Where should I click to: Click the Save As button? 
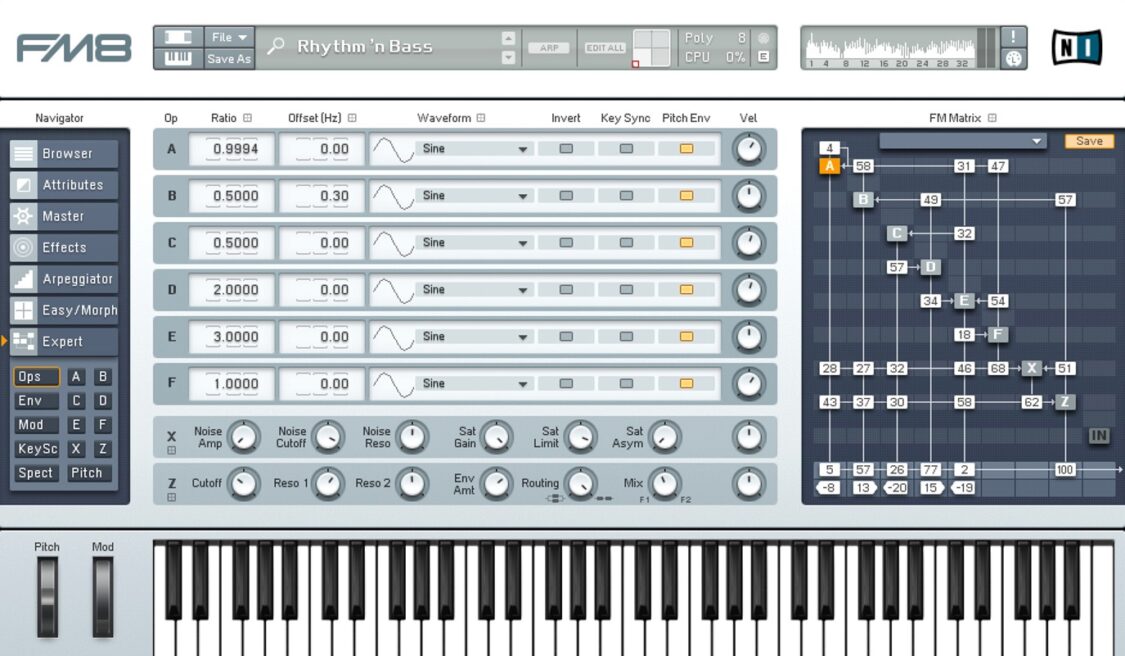coord(228,58)
